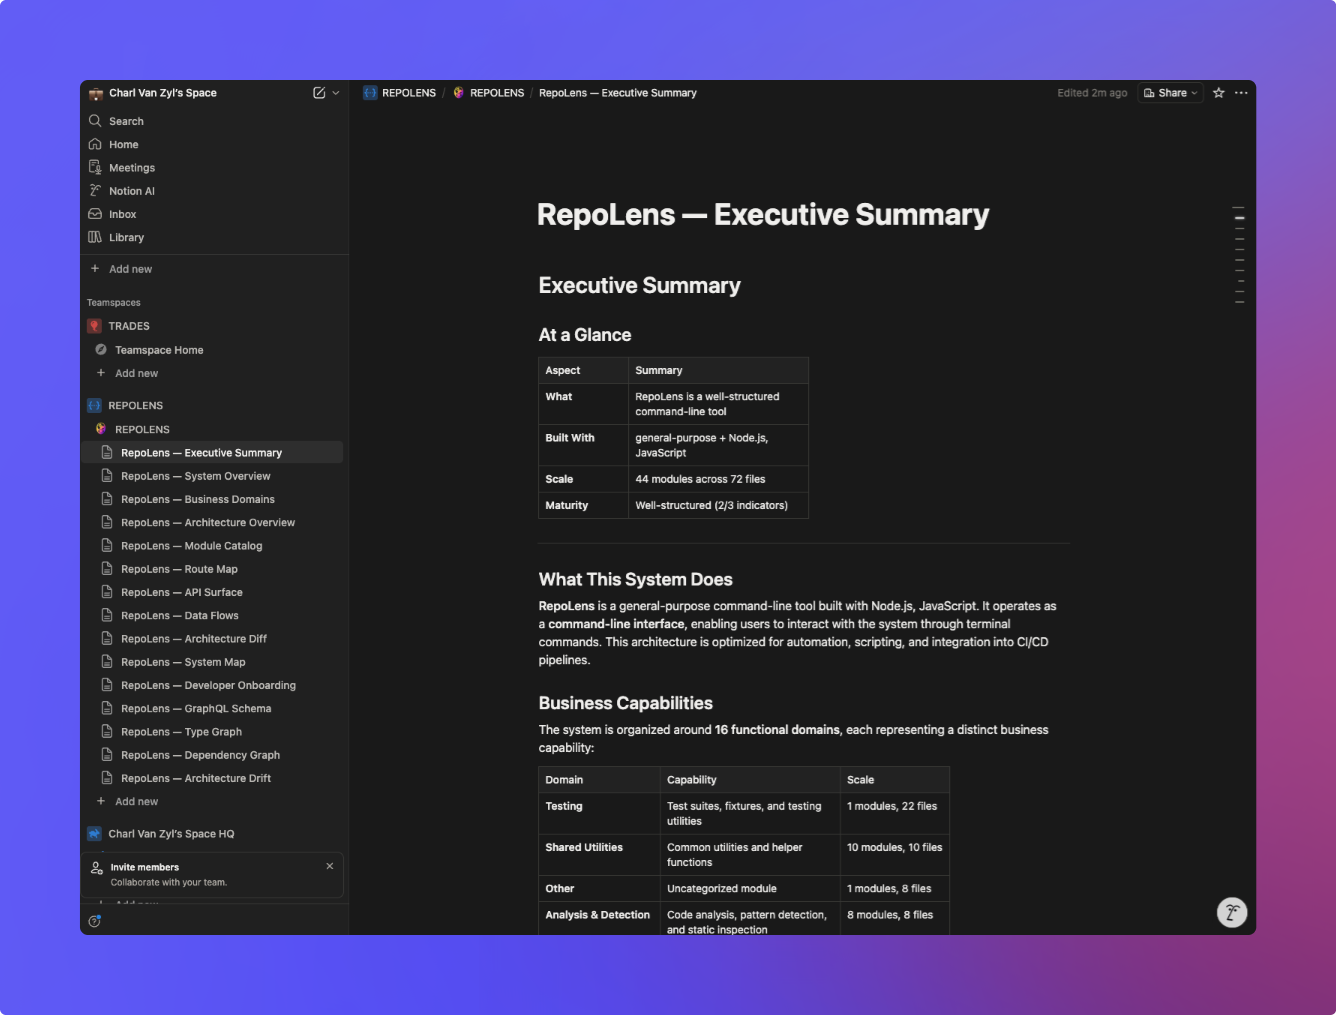Open RepoLens — Type Graph page
Image resolution: width=1336 pixels, height=1015 pixels.
(x=214, y=732)
